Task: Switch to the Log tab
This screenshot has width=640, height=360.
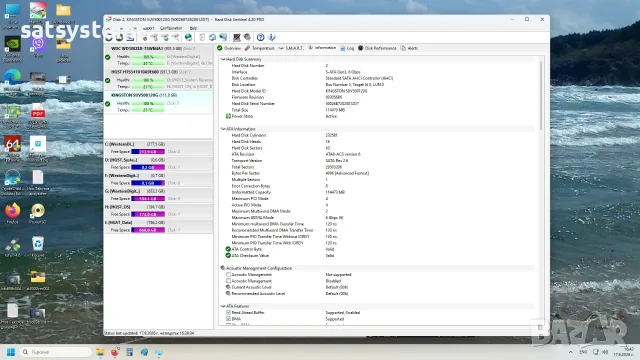Action: (347, 48)
